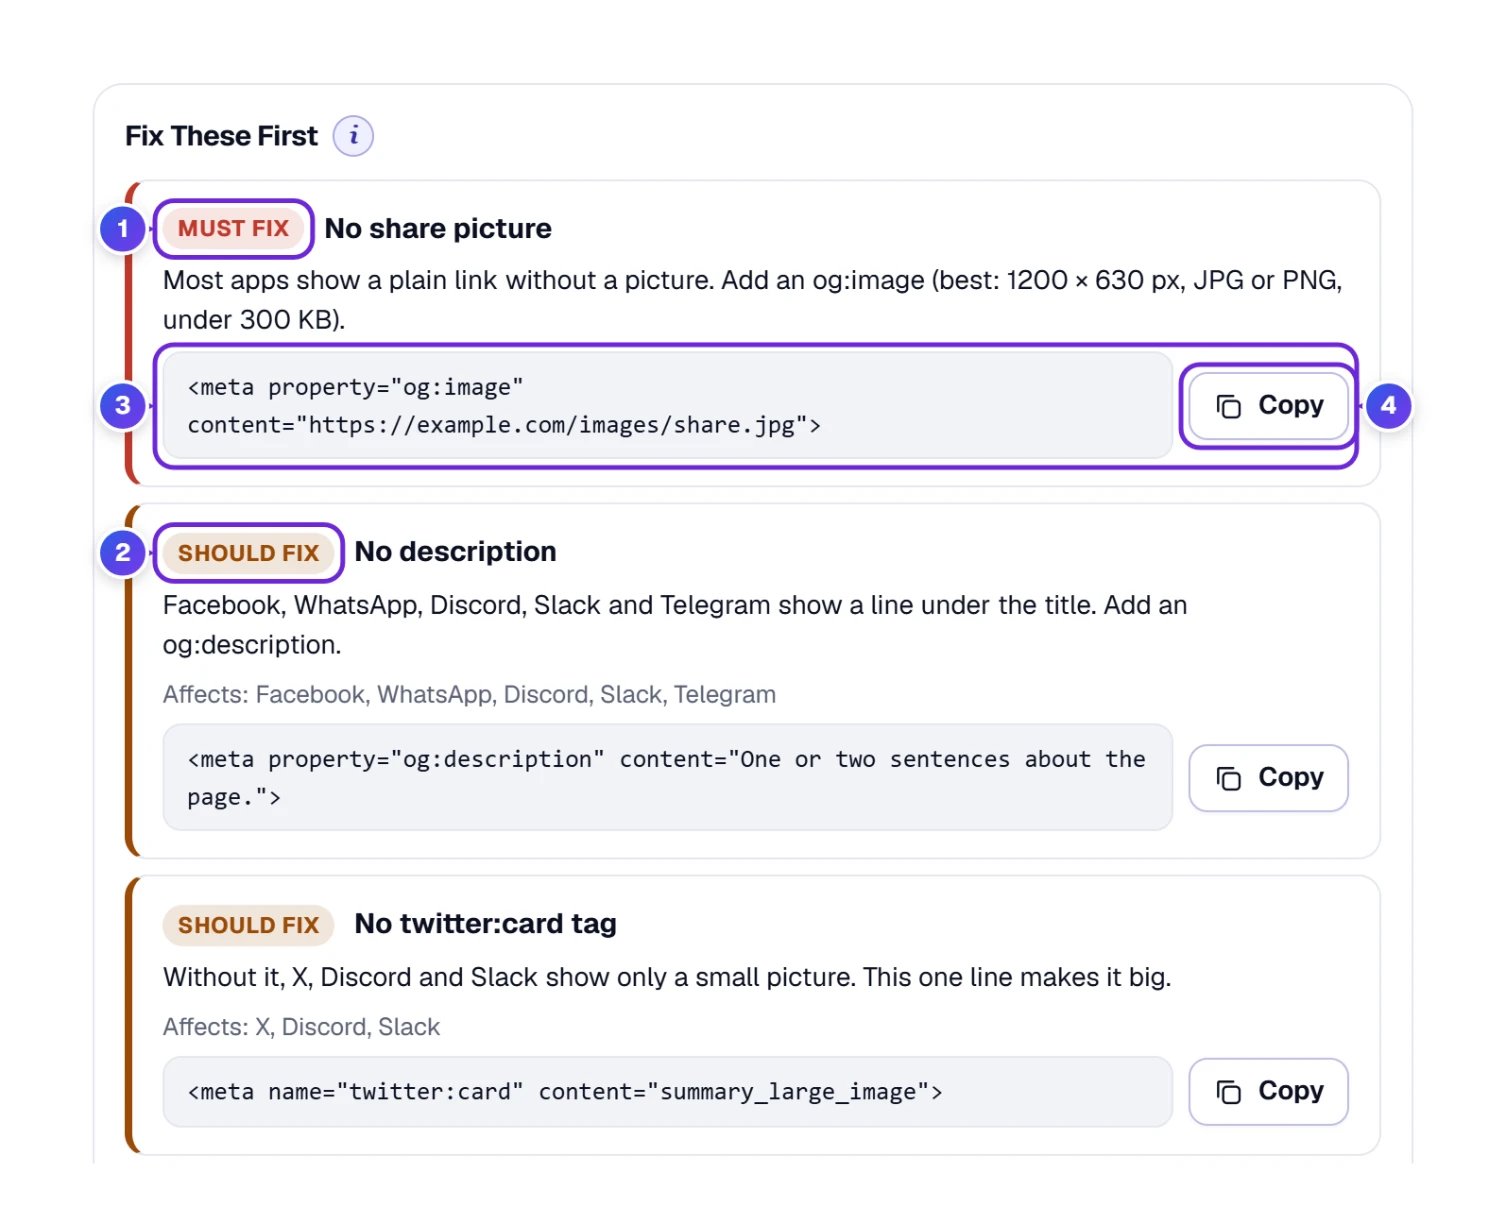Click the "No share picture" heading

438,229
